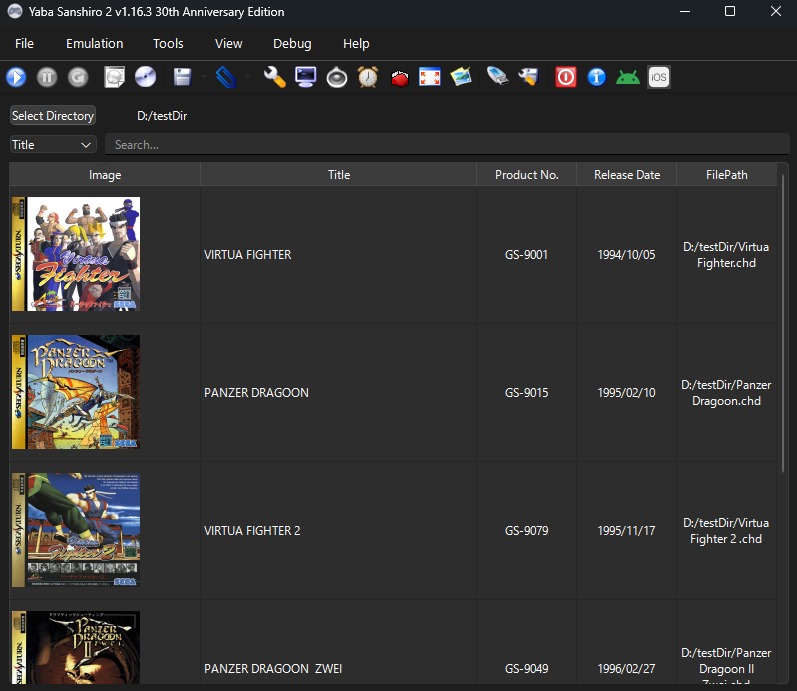Open settings with the wrench icon
The height and width of the screenshot is (691, 797).
pos(274,77)
